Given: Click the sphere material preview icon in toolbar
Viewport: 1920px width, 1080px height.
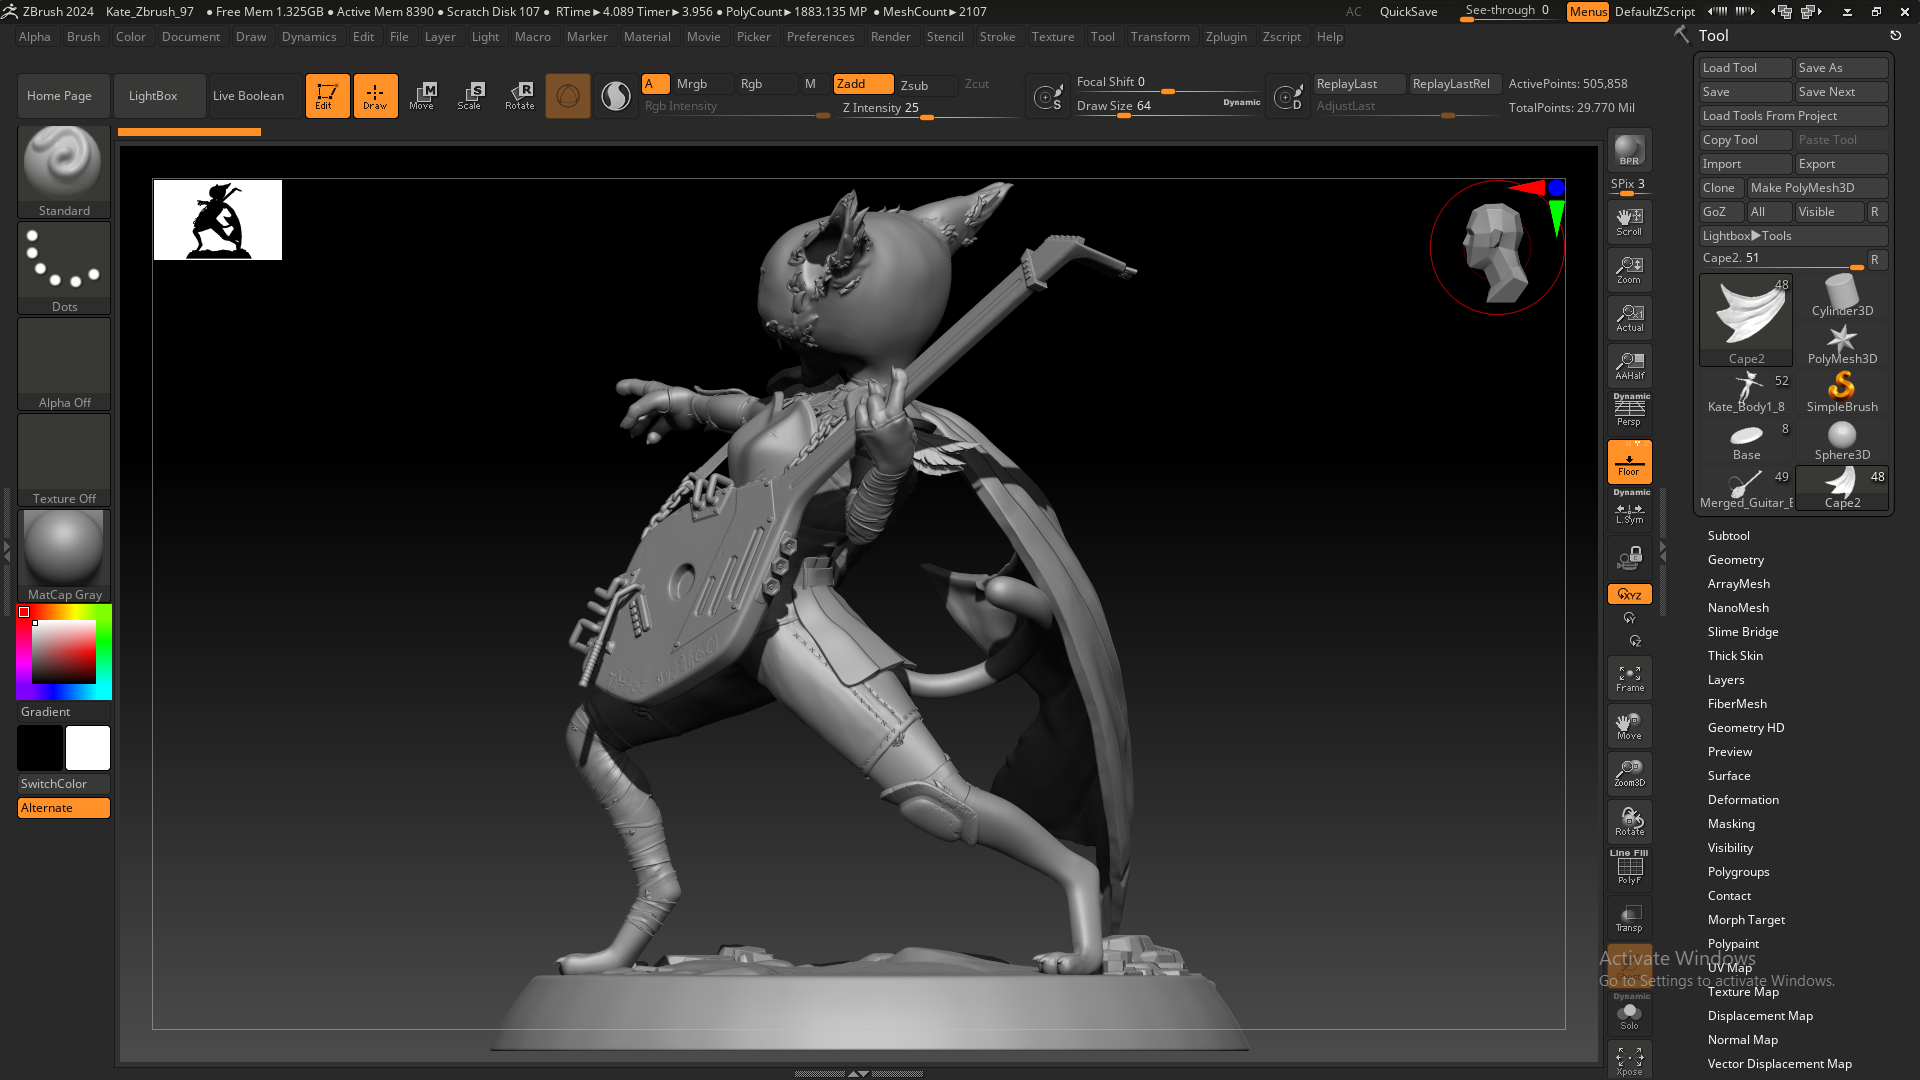Looking at the screenshot, I should click(x=568, y=96).
